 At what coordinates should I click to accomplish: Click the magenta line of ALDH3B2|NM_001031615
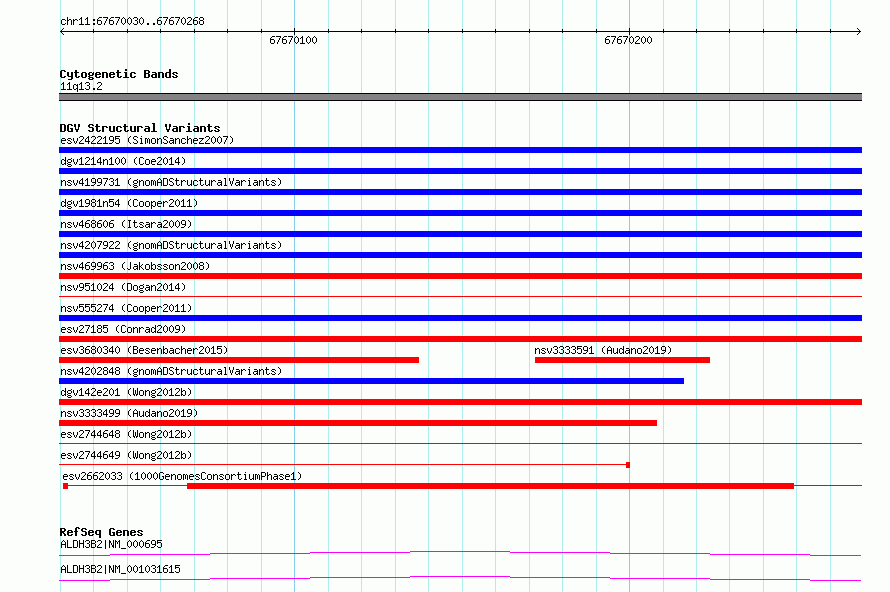tap(460, 578)
